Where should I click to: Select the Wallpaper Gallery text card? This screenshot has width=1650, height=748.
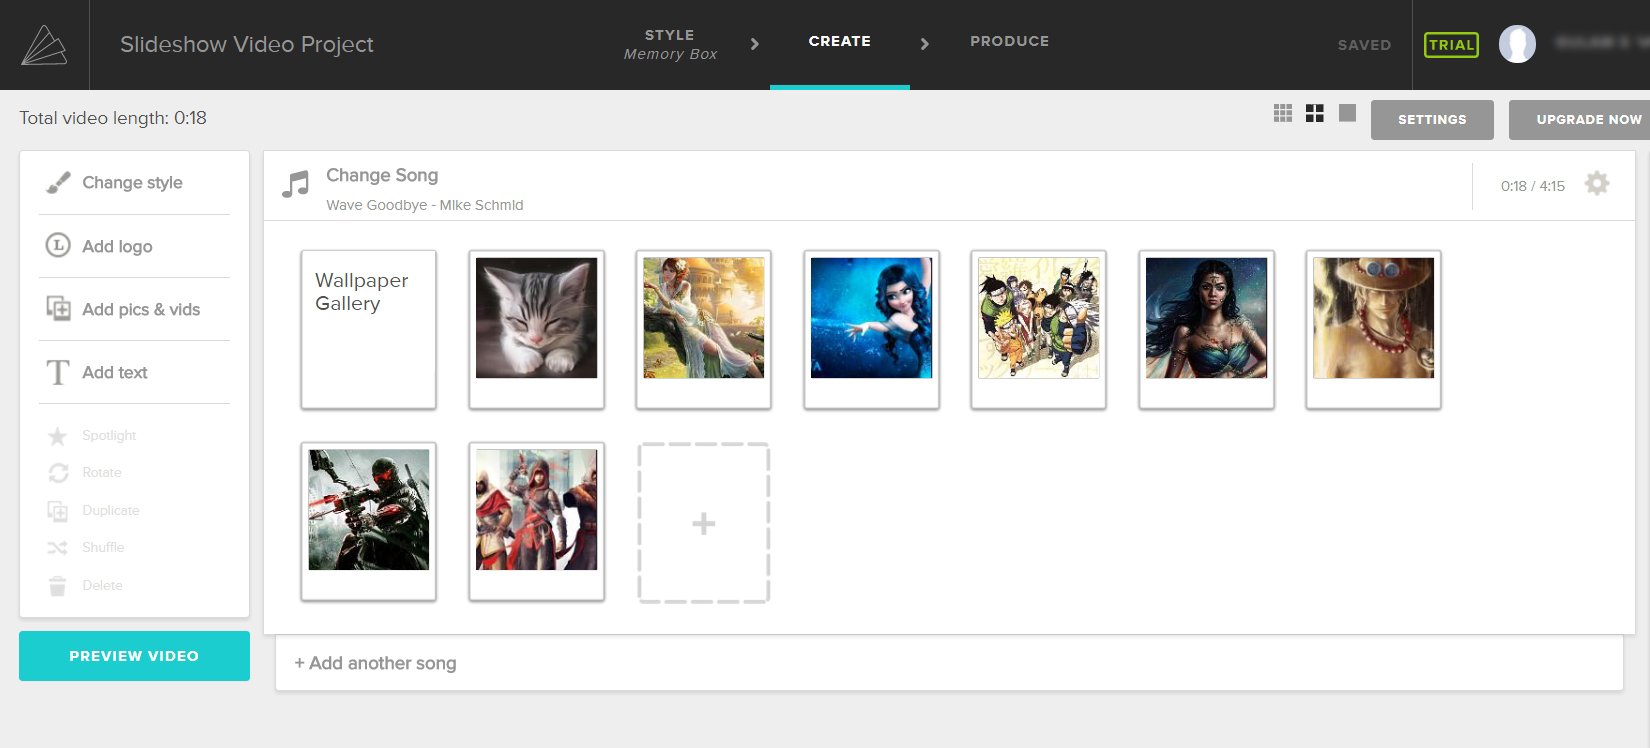pos(369,330)
